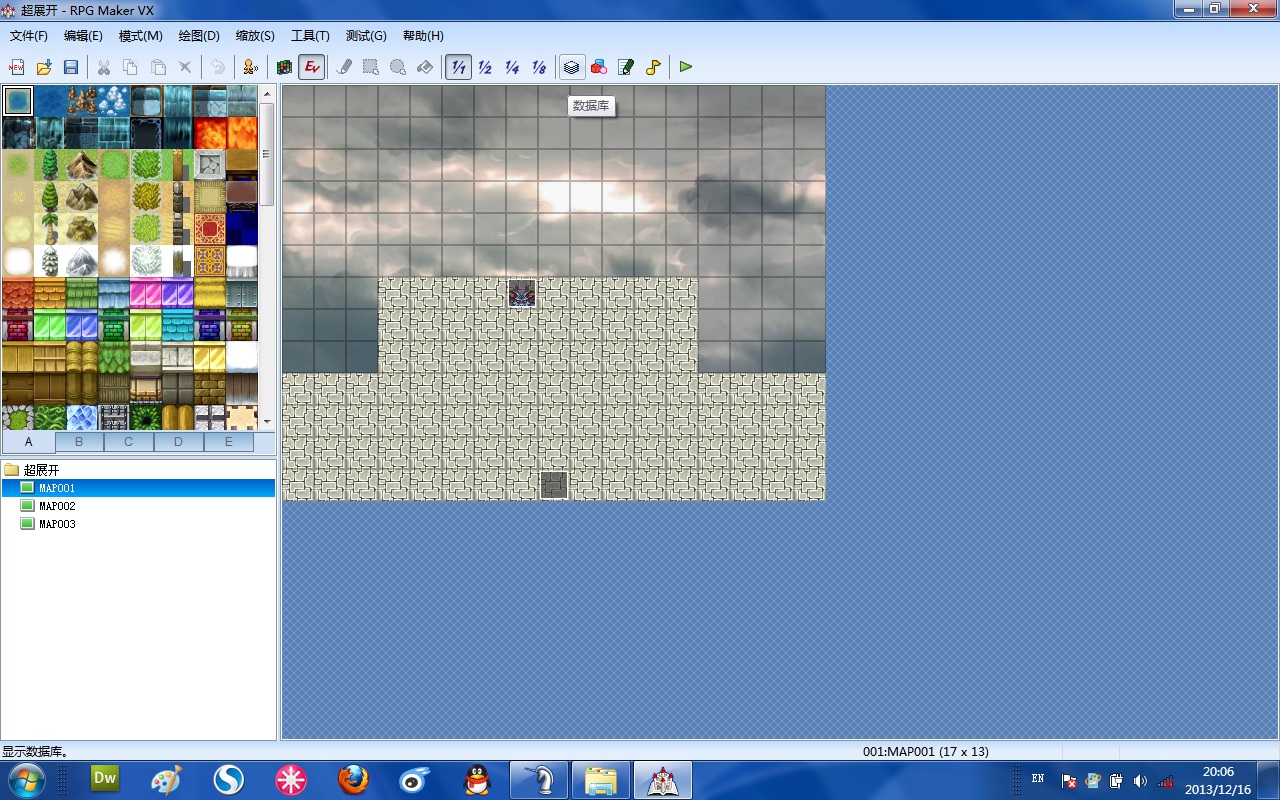Open the 缩放(S) menu
1280x800 pixels.
pyautogui.click(x=255, y=36)
